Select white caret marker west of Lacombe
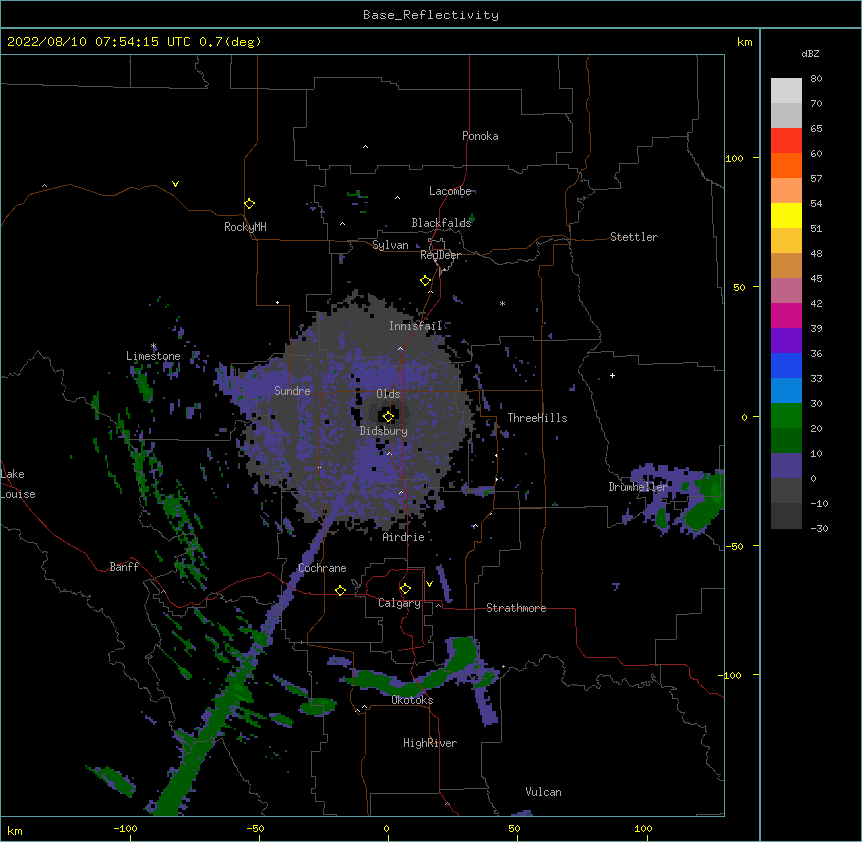This screenshot has height=842, width=862. pyautogui.click(x=397, y=198)
